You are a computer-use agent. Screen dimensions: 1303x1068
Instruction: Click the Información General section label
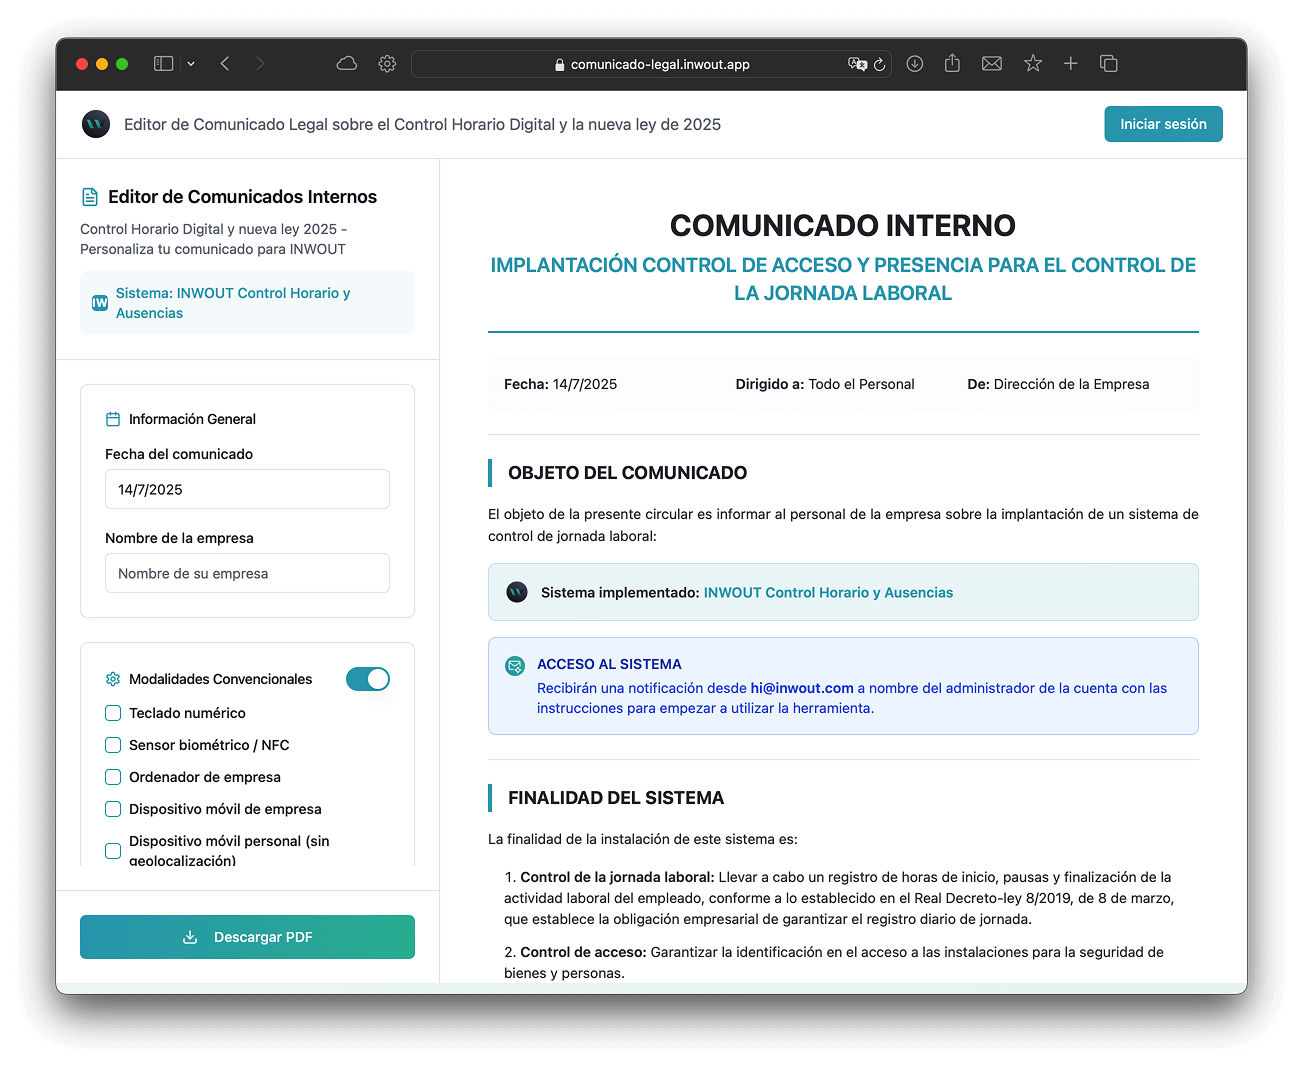[192, 419]
